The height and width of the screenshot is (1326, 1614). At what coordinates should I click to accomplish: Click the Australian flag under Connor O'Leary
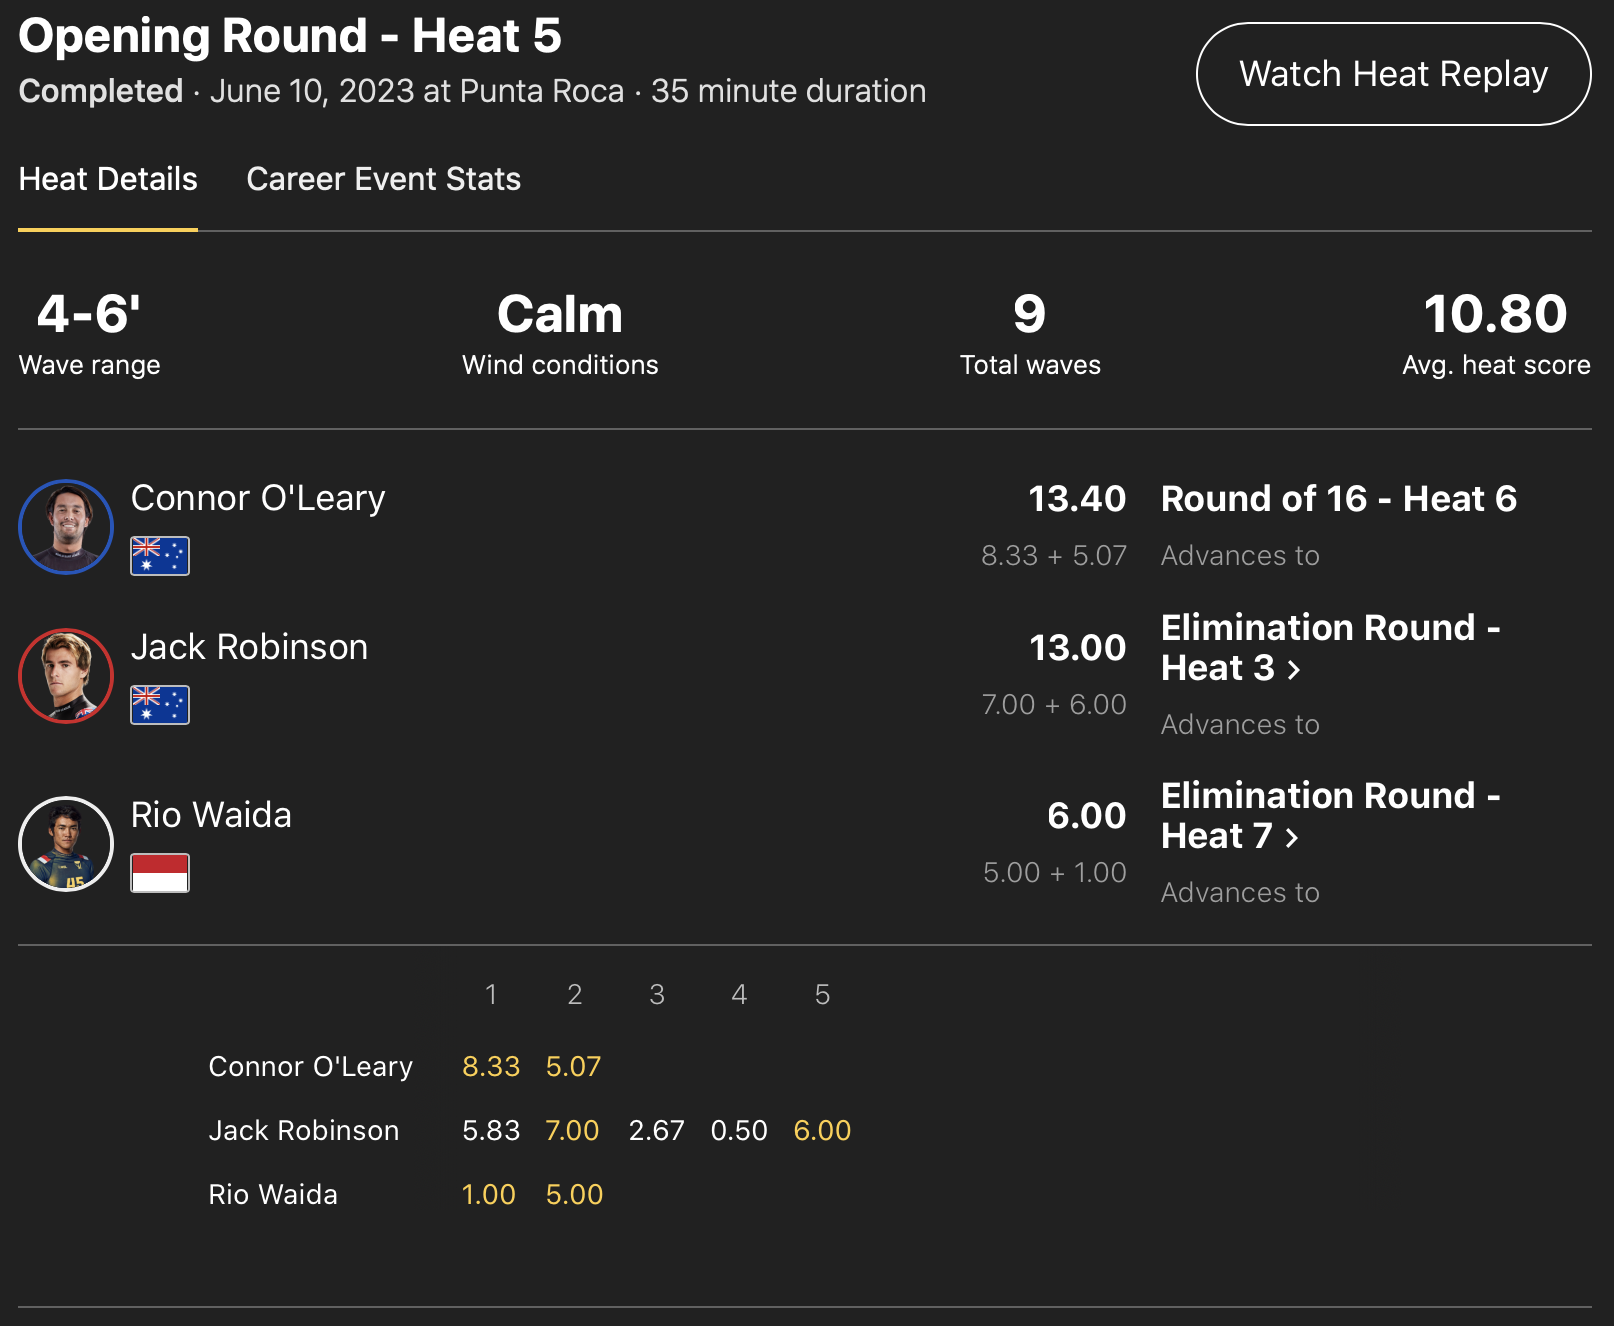[x=160, y=556]
